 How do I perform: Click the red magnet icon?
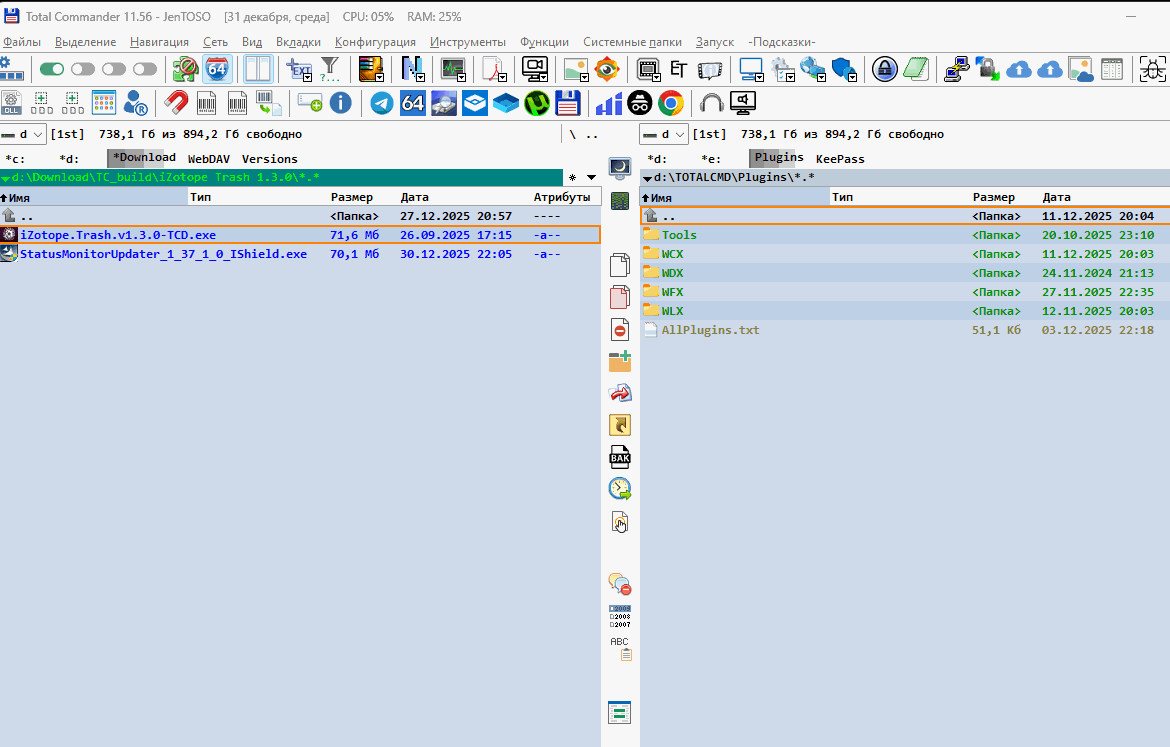(x=176, y=103)
